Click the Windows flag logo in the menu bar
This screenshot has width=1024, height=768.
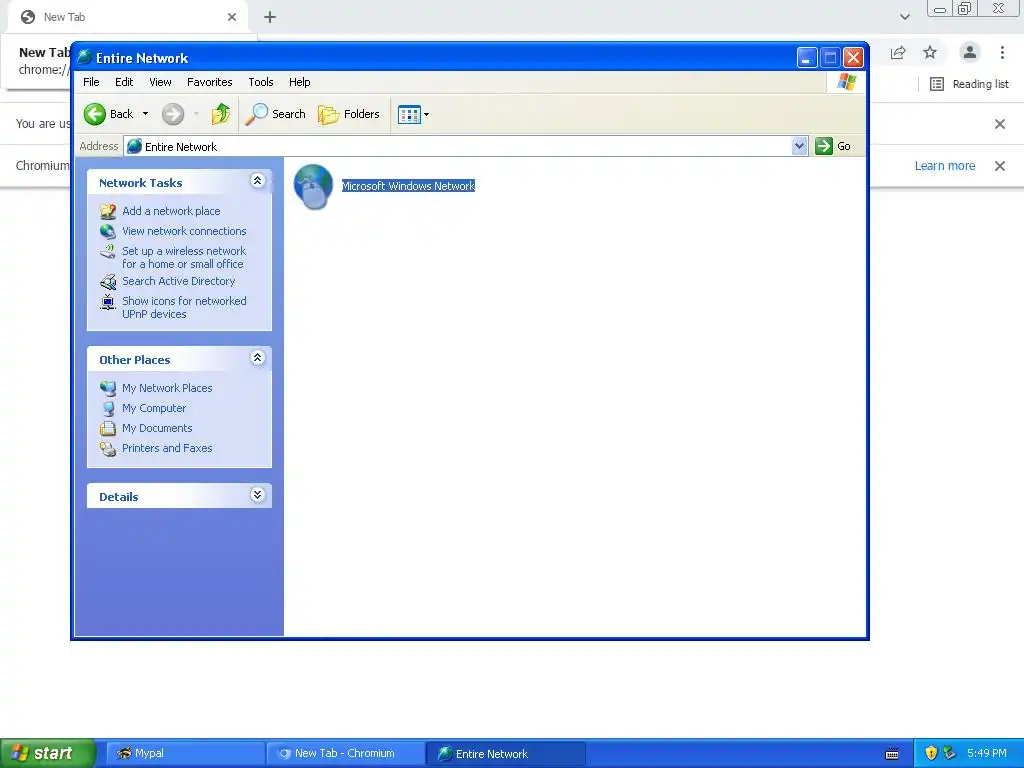click(846, 82)
